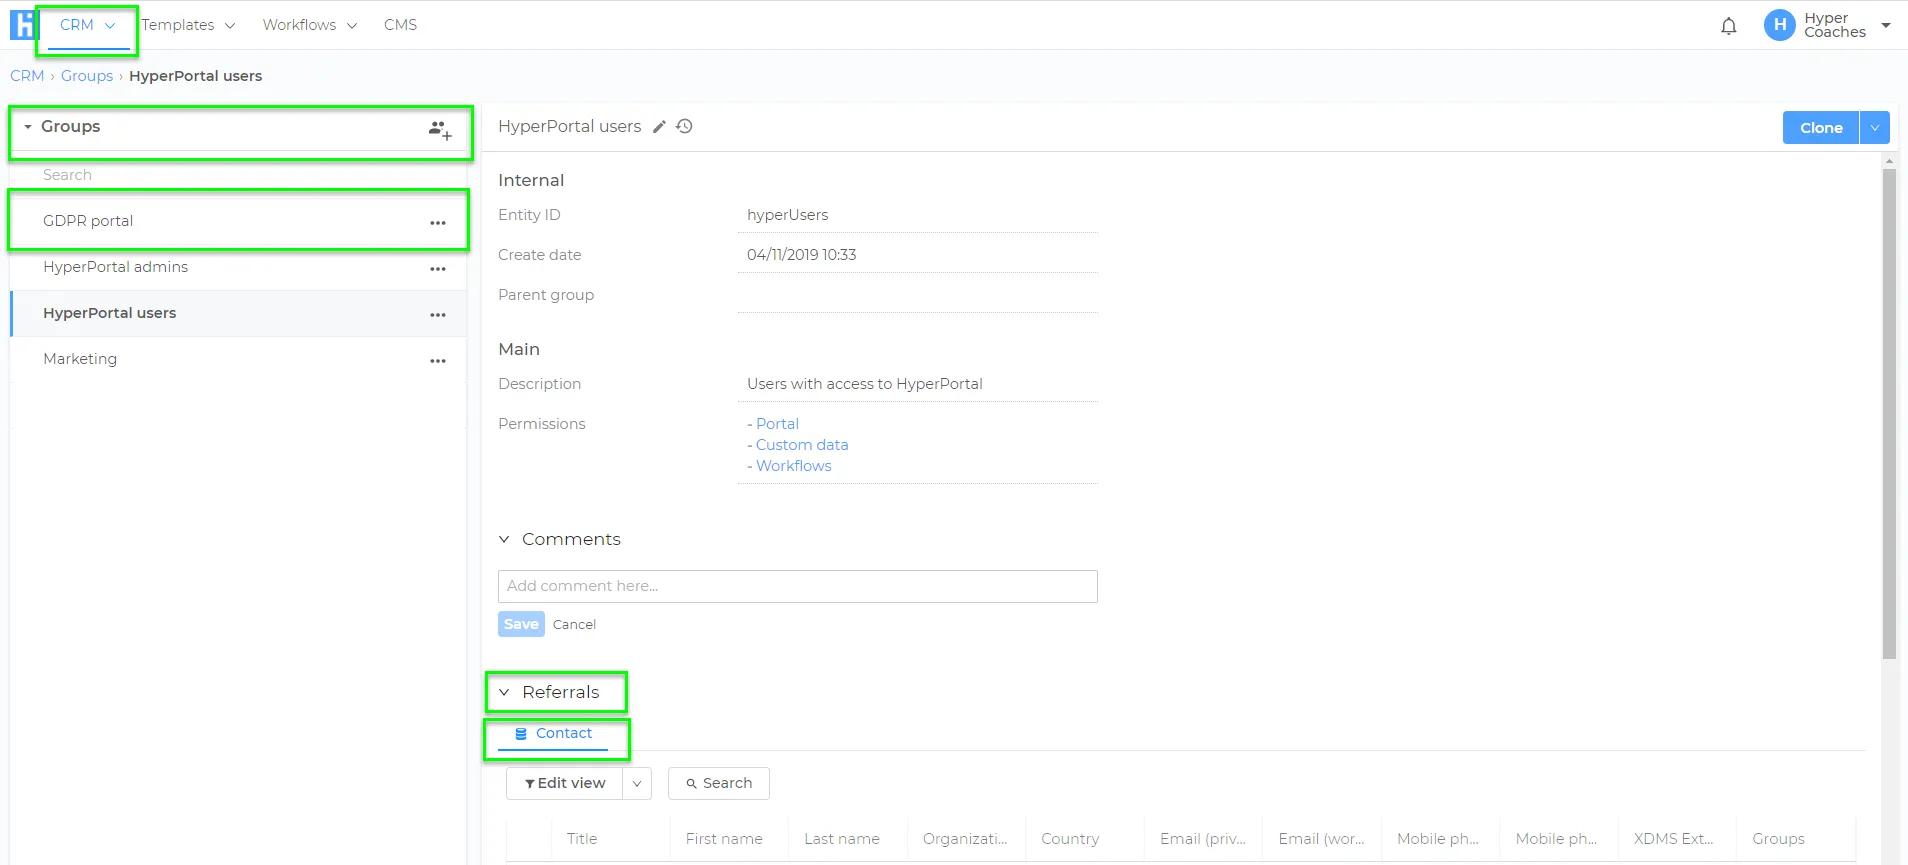Sort by Last name column header
This screenshot has height=865, width=1908.
[842, 839]
